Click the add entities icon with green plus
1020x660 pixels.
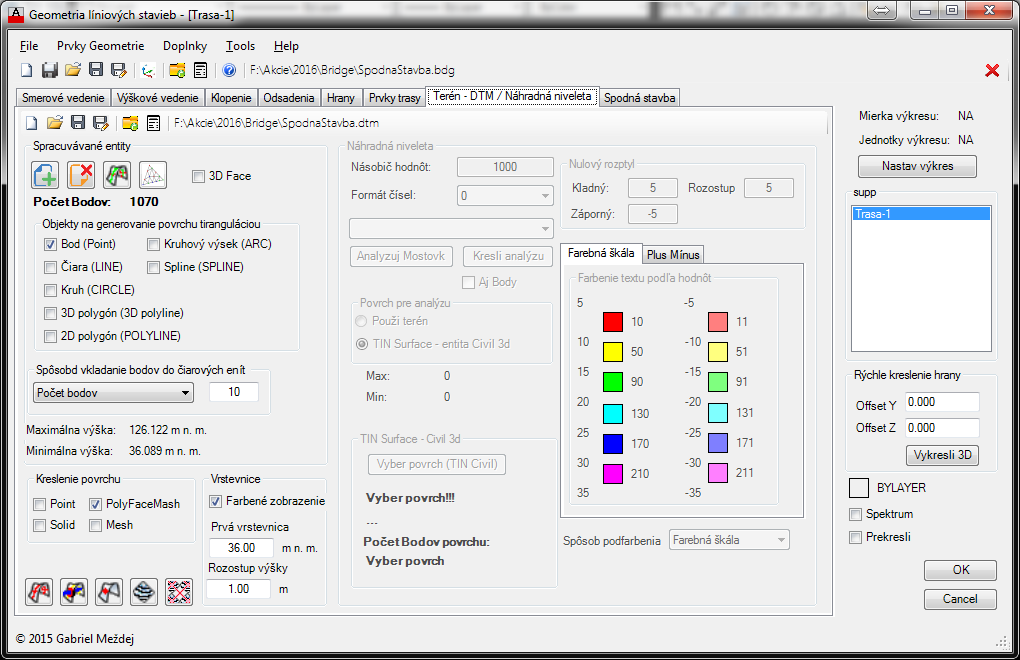45,176
